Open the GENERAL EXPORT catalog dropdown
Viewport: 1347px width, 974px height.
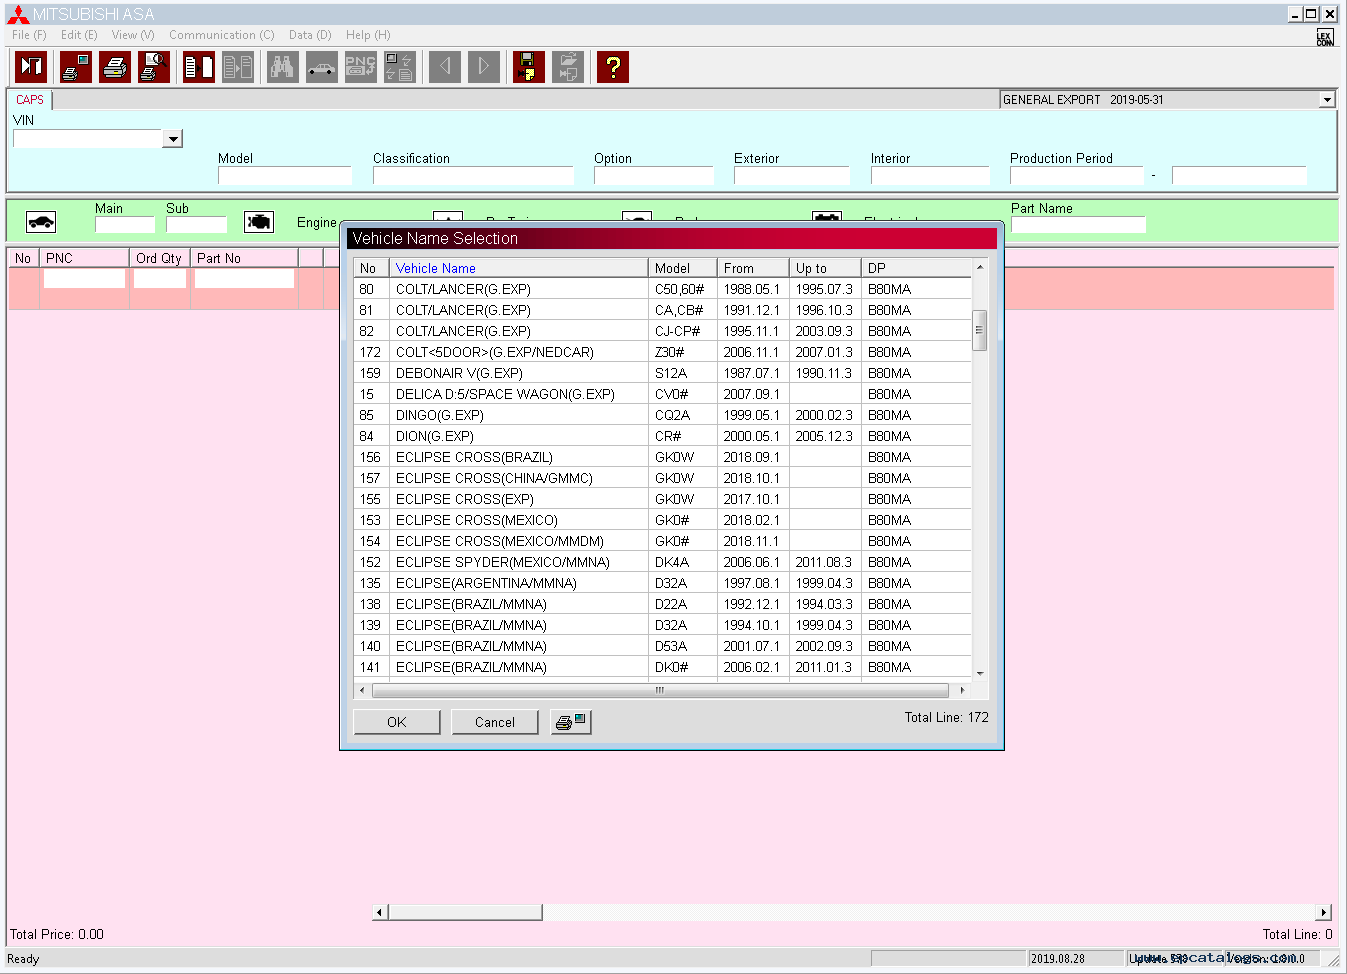click(1327, 100)
